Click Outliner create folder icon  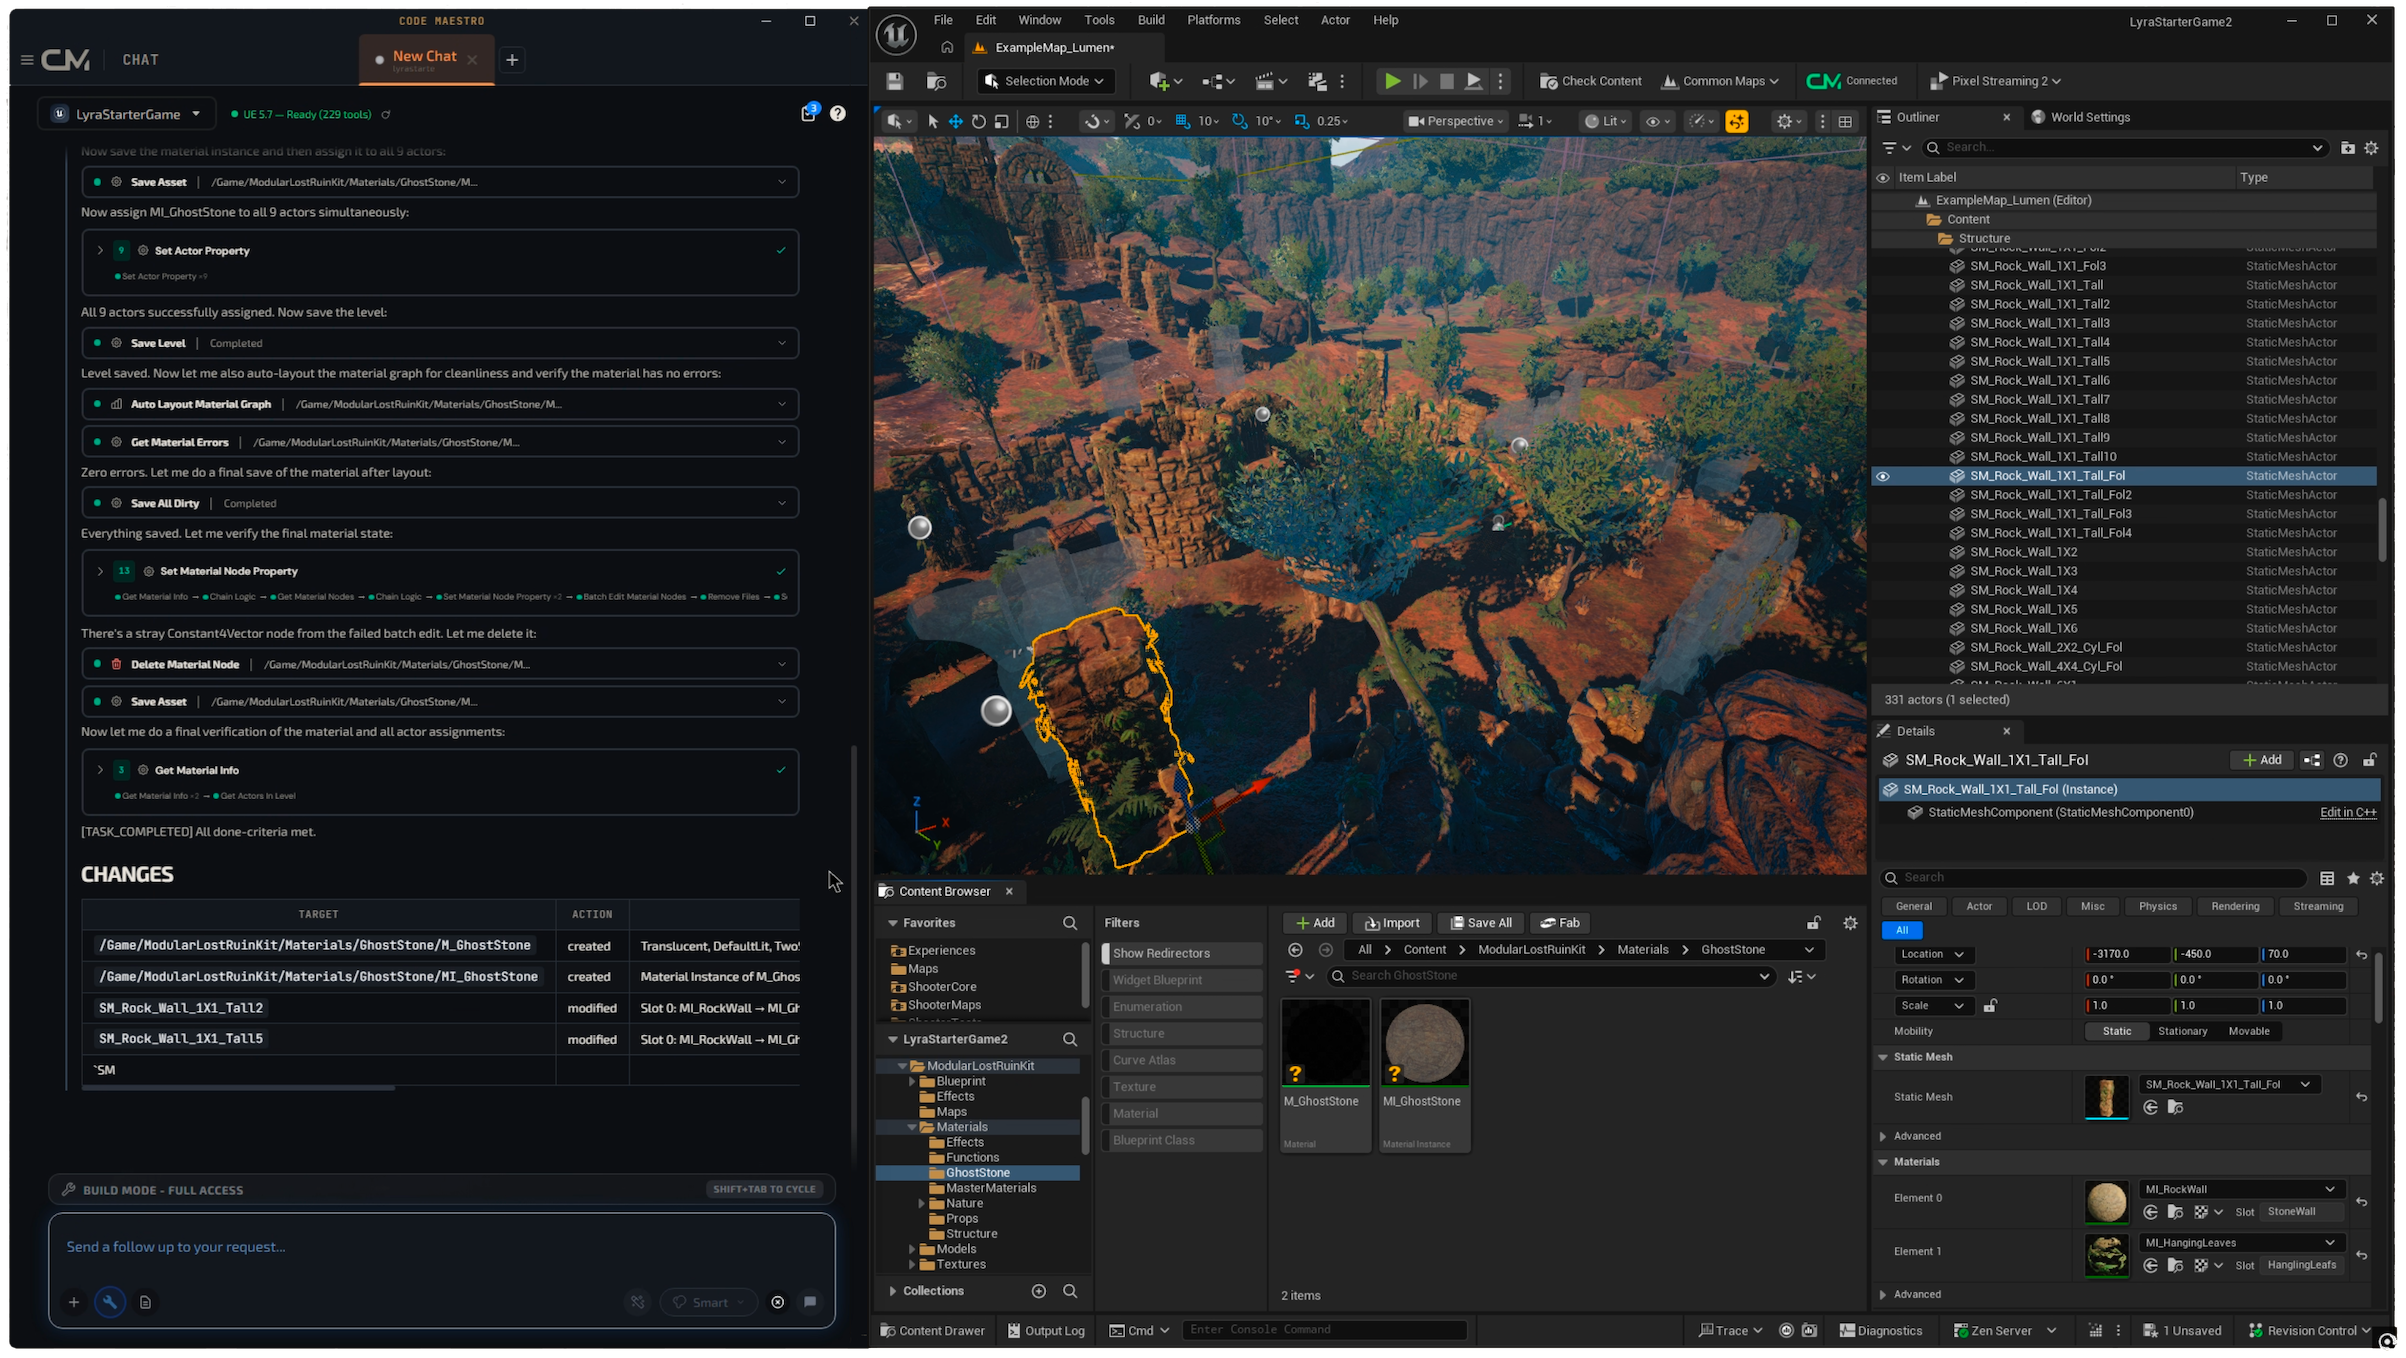click(x=2347, y=148)
